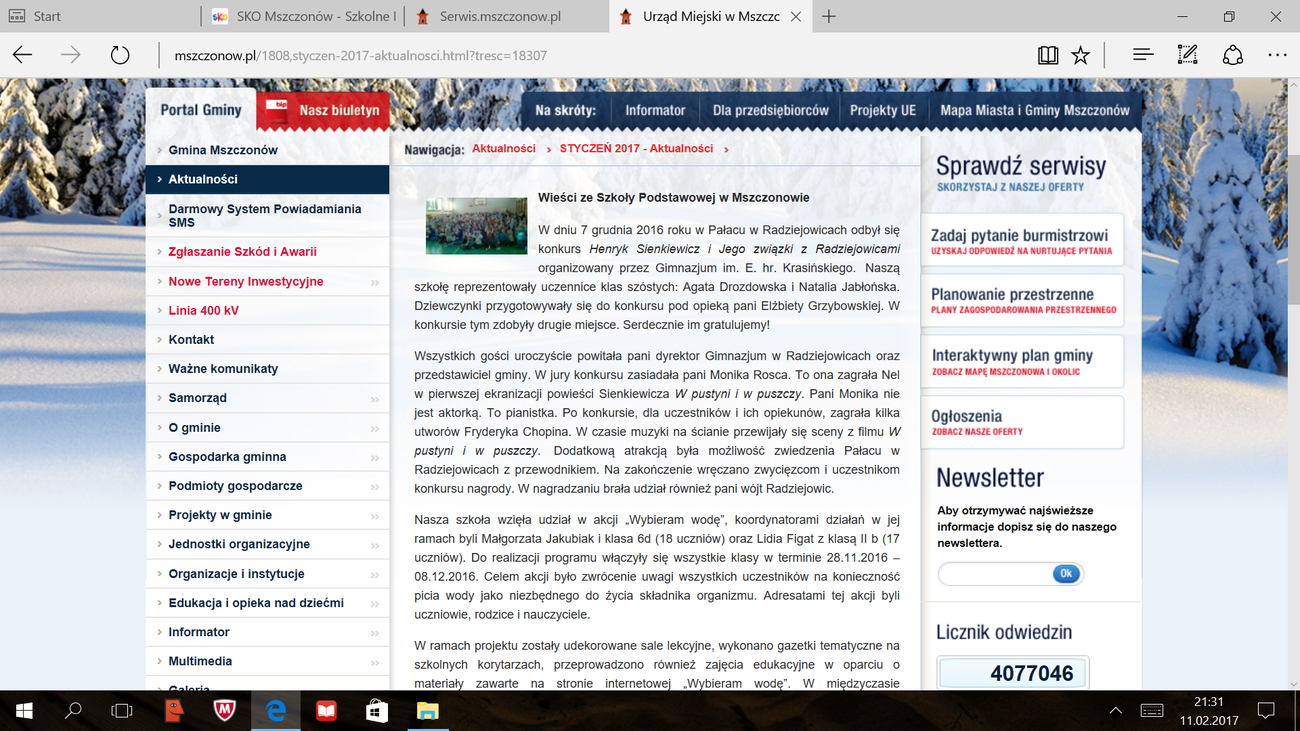Expand Edukacja i opieka nad dziećmi arrows

tap(375, 603)
